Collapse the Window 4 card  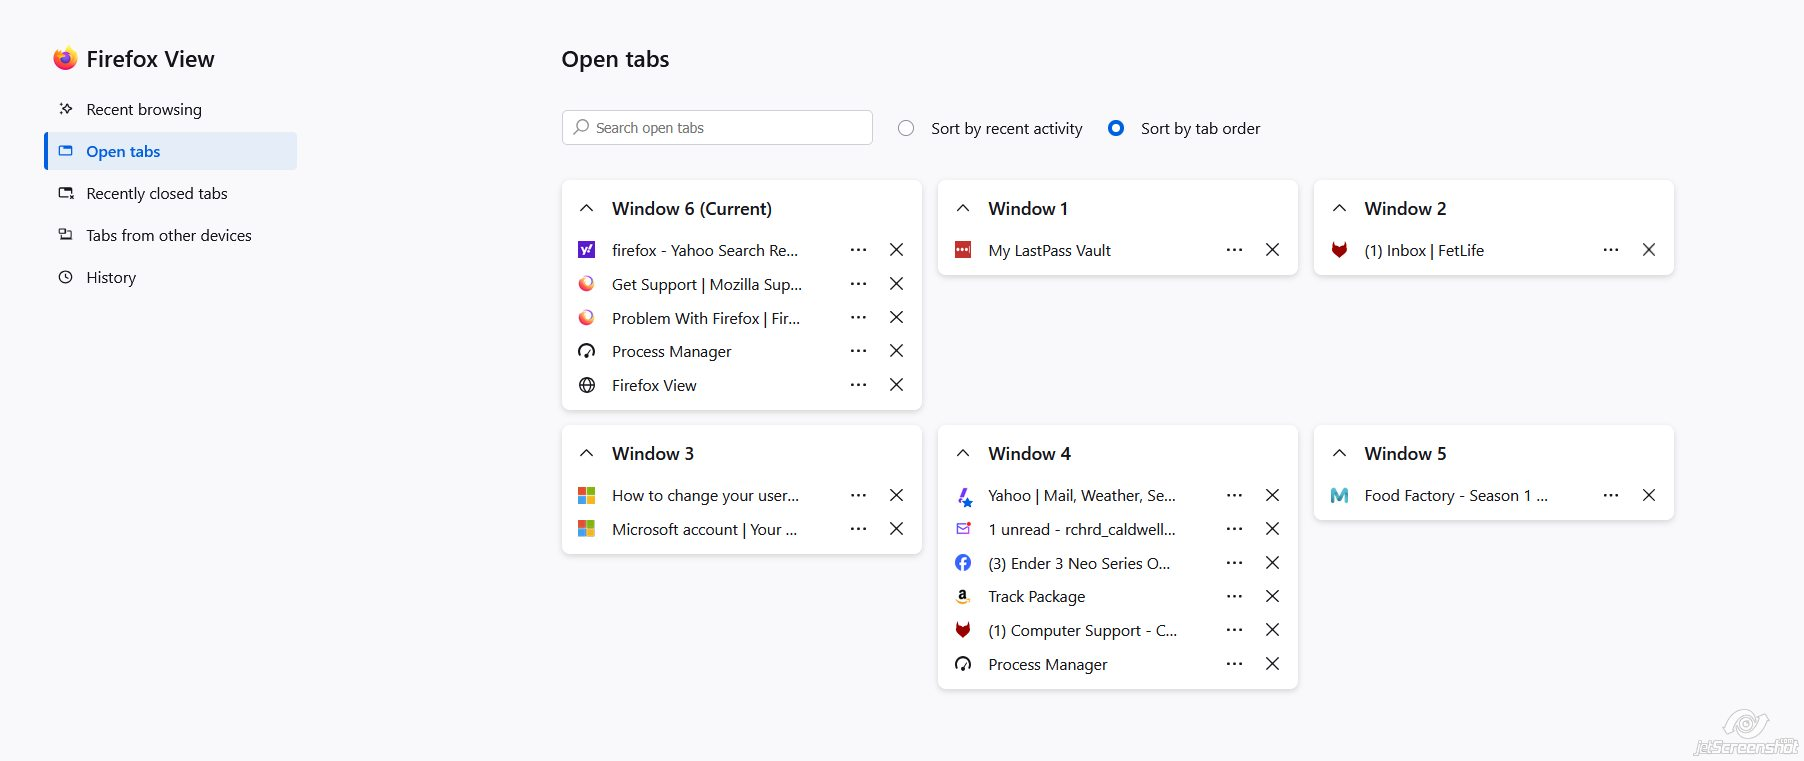click(x=963, y=453)
